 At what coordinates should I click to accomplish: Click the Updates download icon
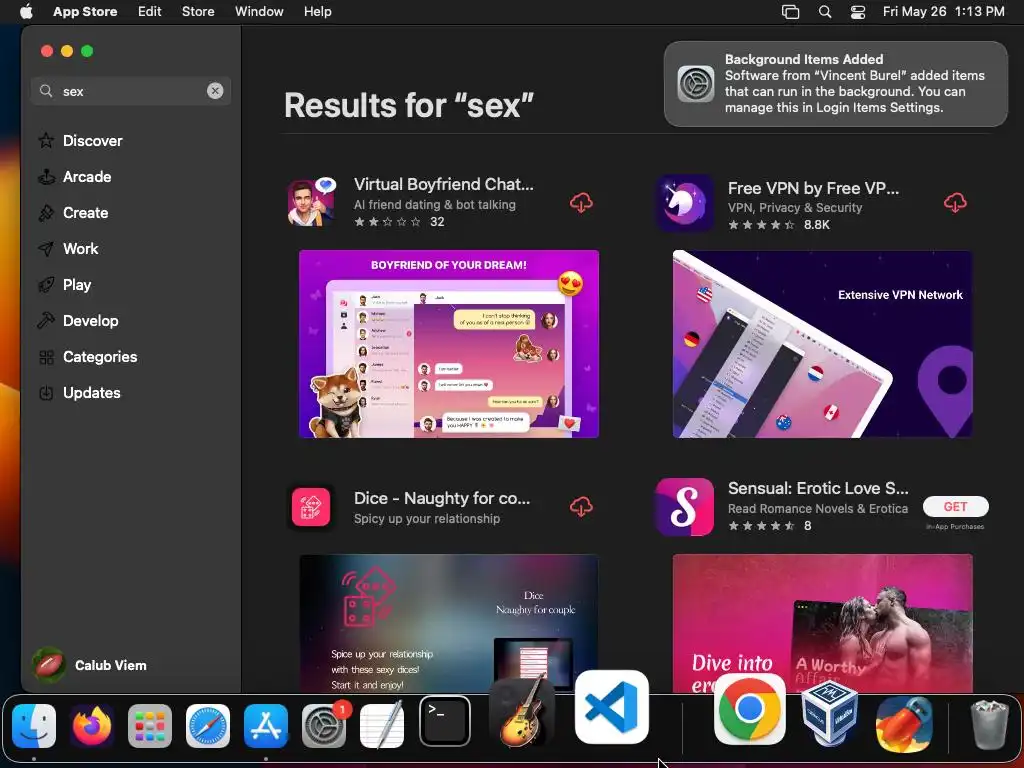[46, 392]
